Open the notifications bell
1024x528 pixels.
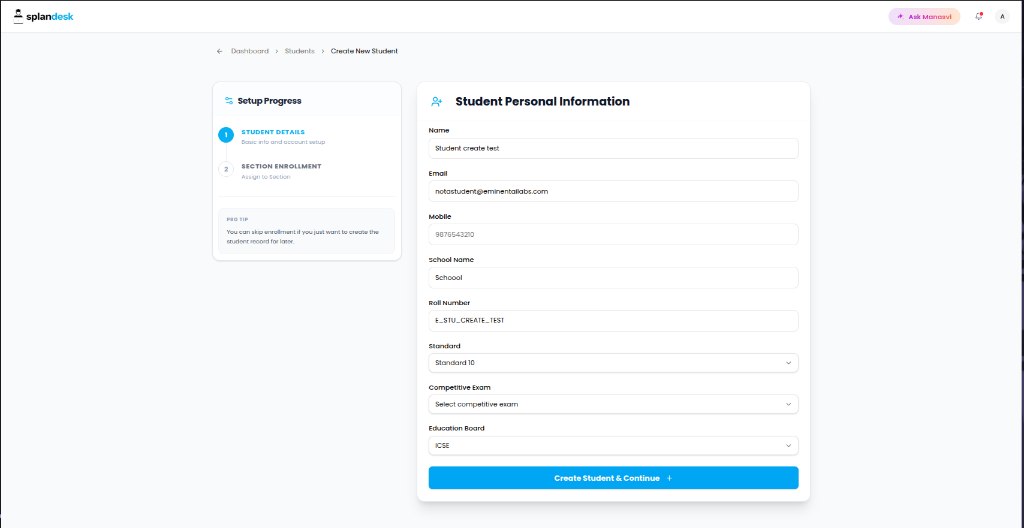click(978, 16)
